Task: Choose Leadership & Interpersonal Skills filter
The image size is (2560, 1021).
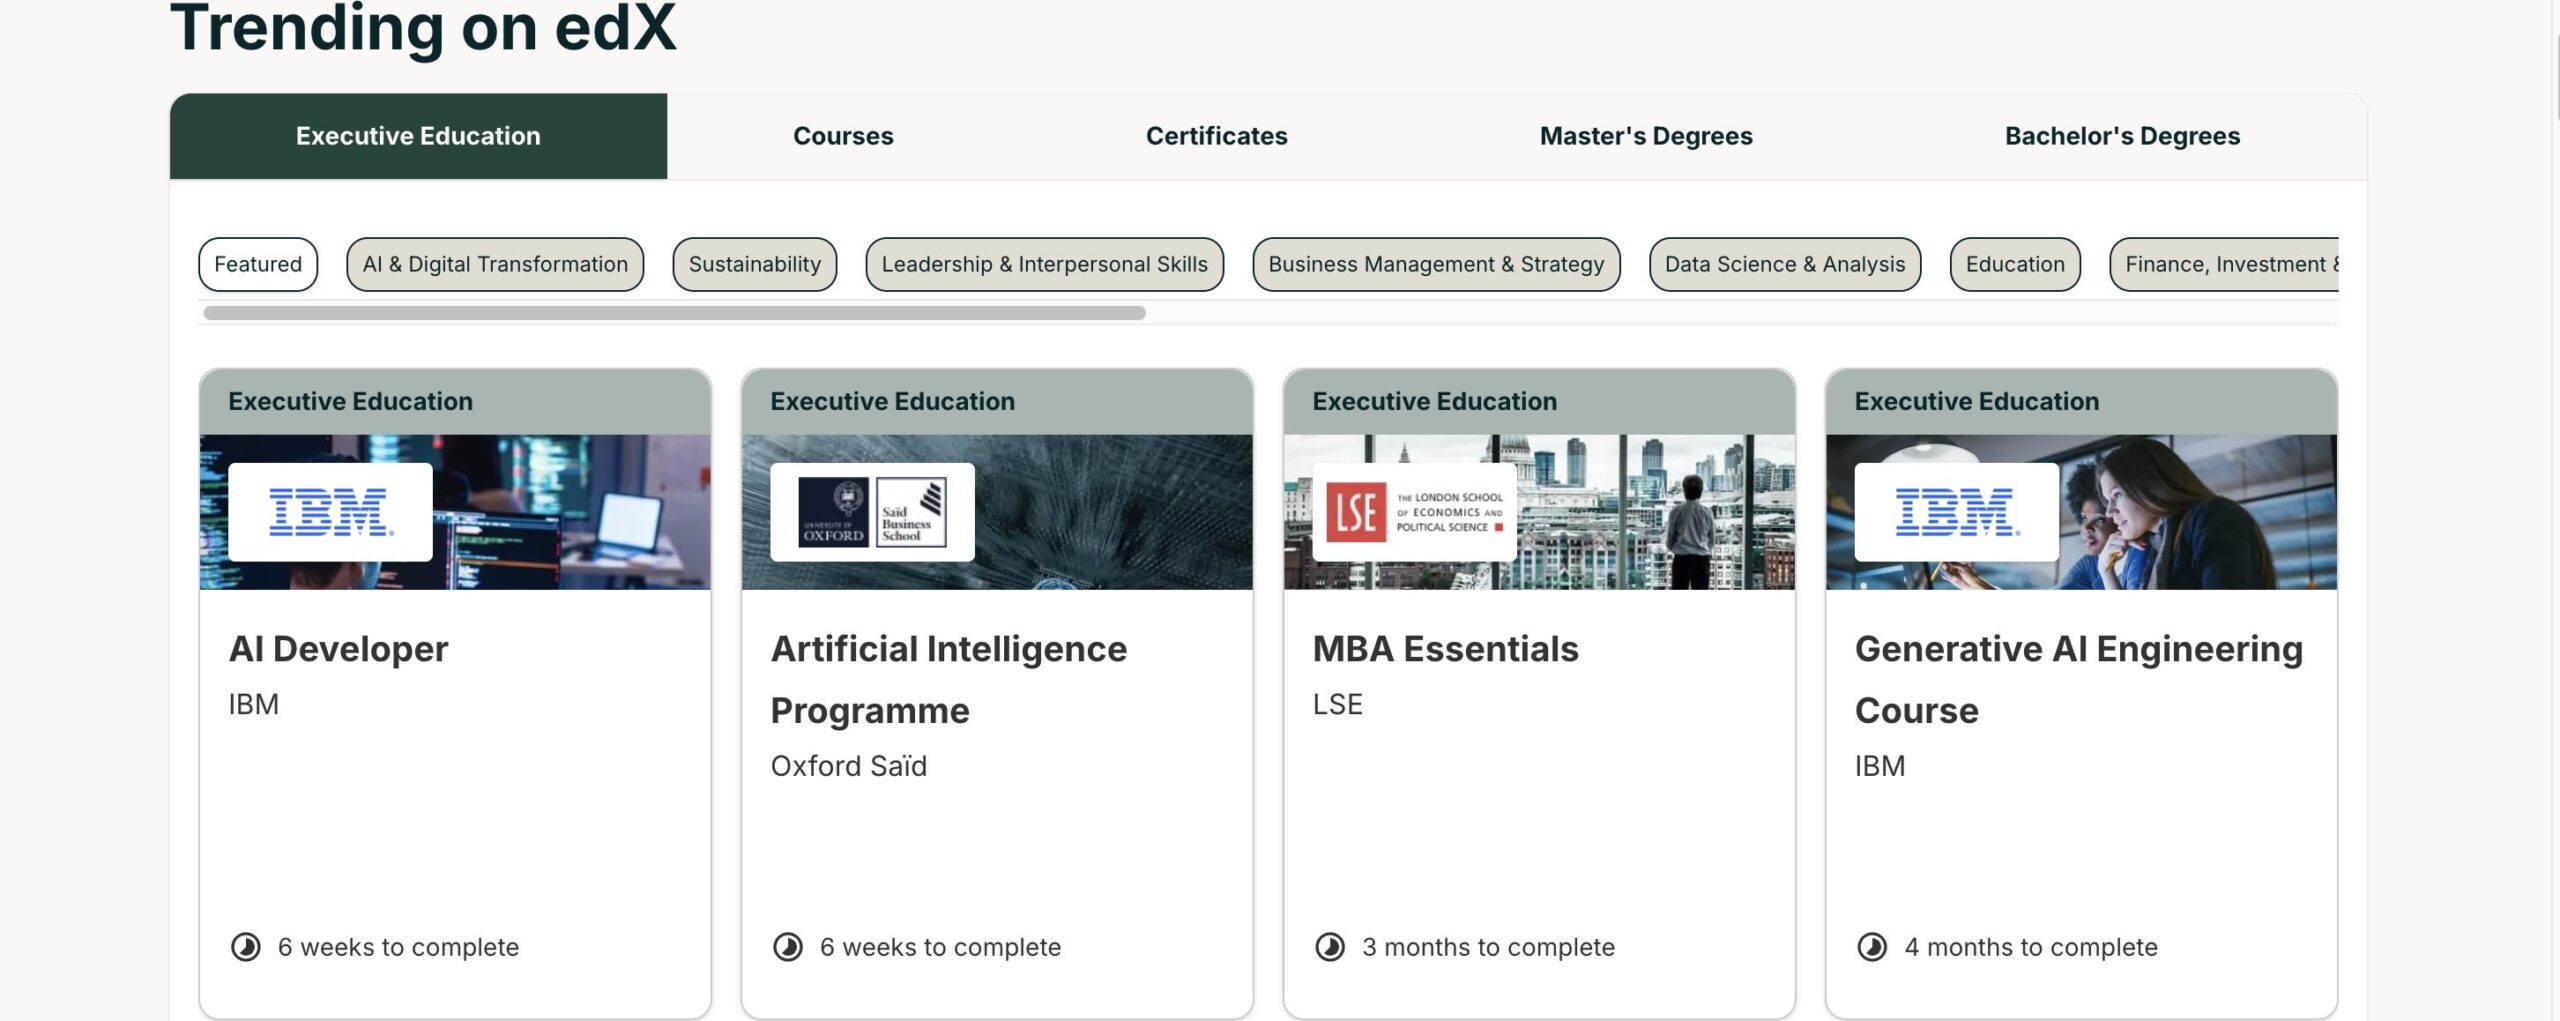Action: point(1044,264)
